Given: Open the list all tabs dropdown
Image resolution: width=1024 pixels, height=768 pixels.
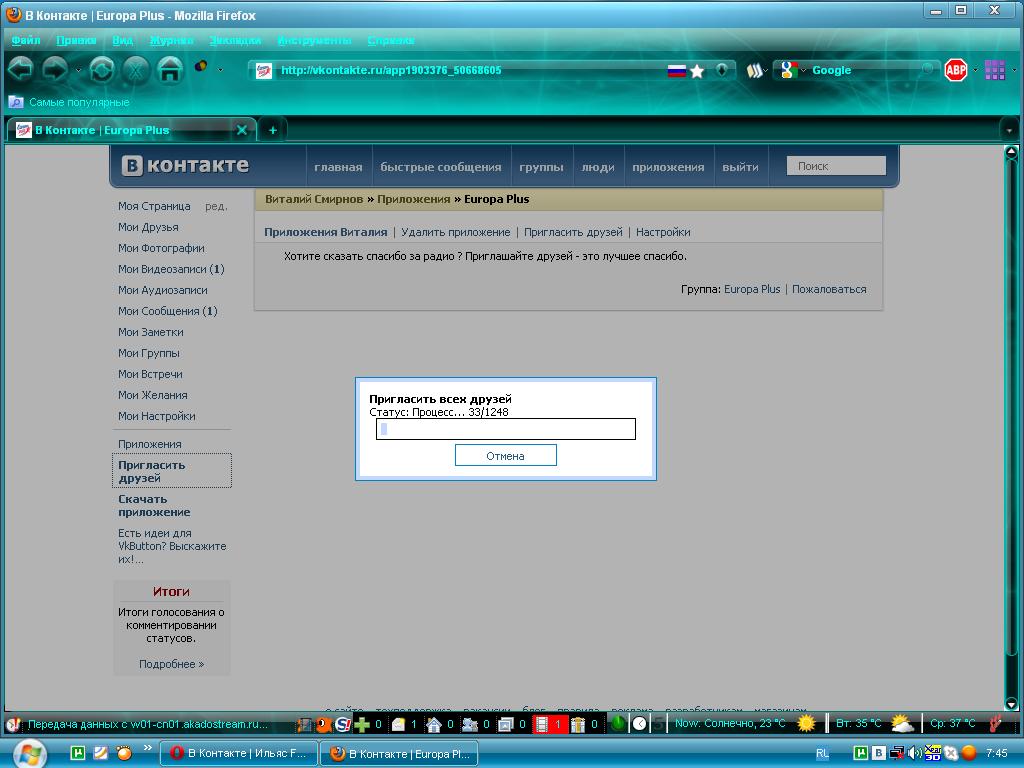Looking at the screenshot, I should (1009, 131).
